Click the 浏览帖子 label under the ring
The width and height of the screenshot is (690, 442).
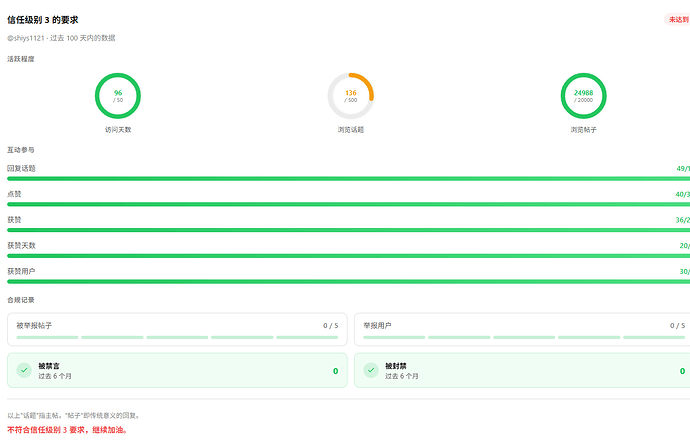tap(584, 129)
